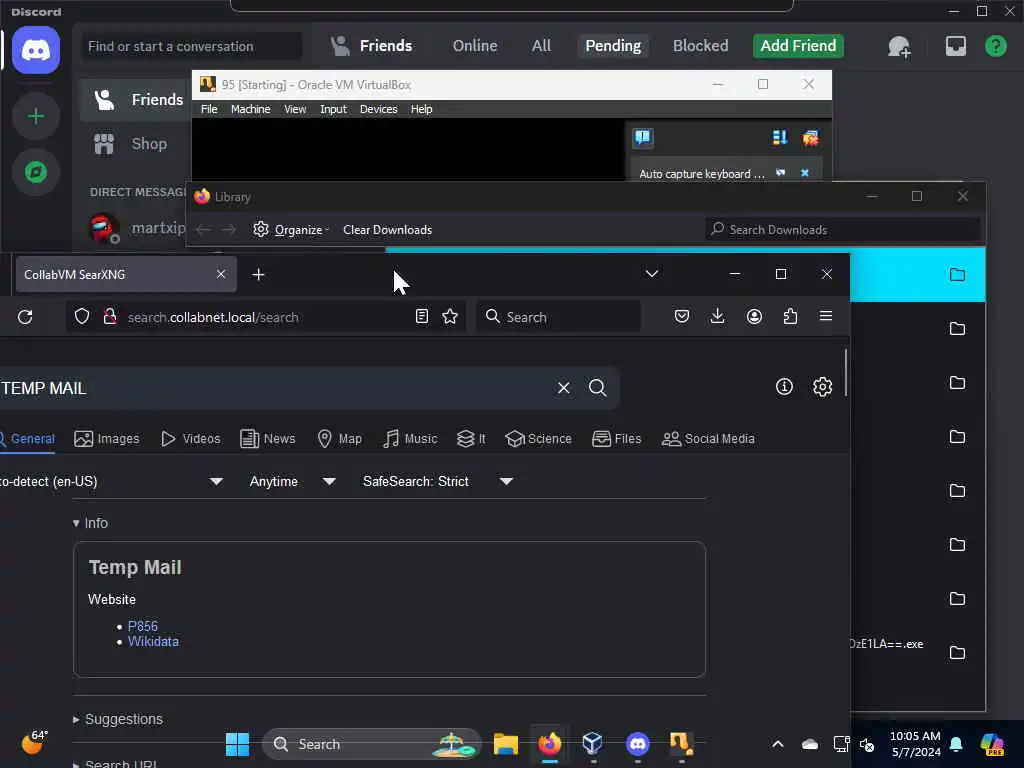Open containing folder for the .exe download
Viewport: 1024px width, 768px height.
click(x=957, y=652)
